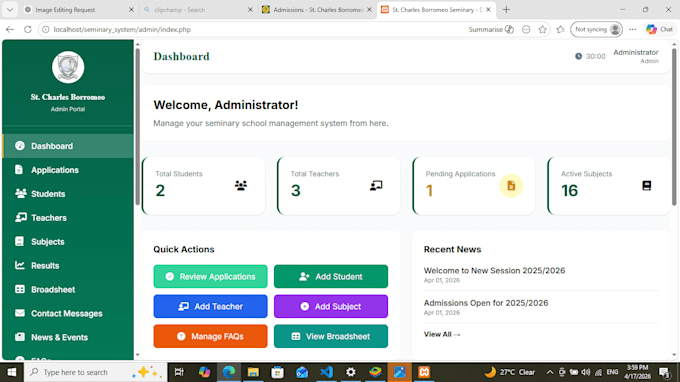The height and width of the screenshot is (382, 680).
Task: Click the Pending Applications card
Action: click(474, 186)
